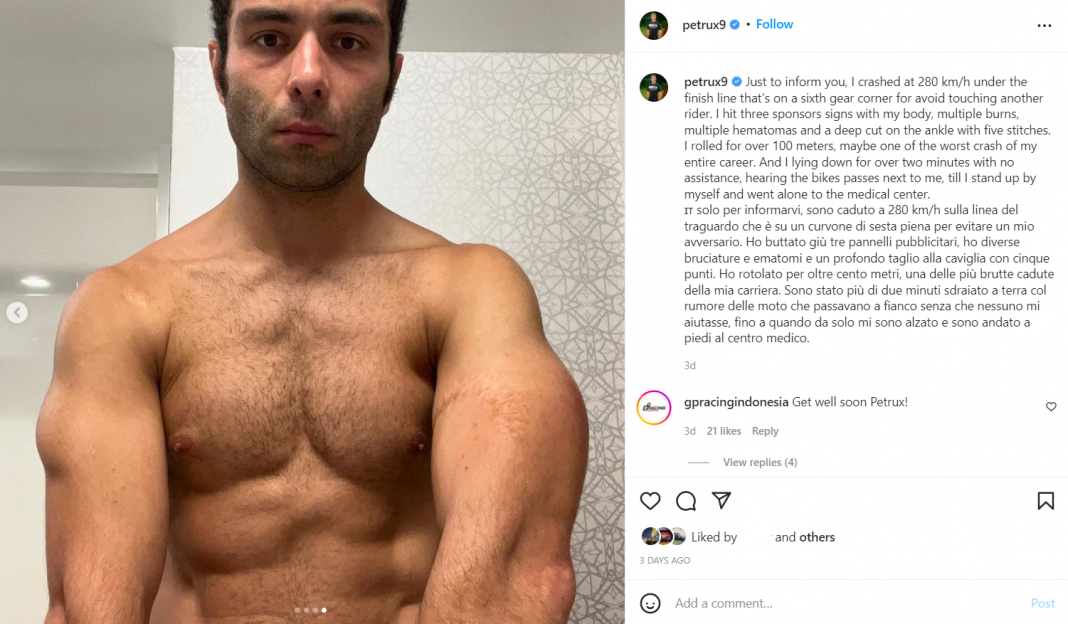Submit comment with Post button
This screenshot has height=624, width=1068.
1042,603
